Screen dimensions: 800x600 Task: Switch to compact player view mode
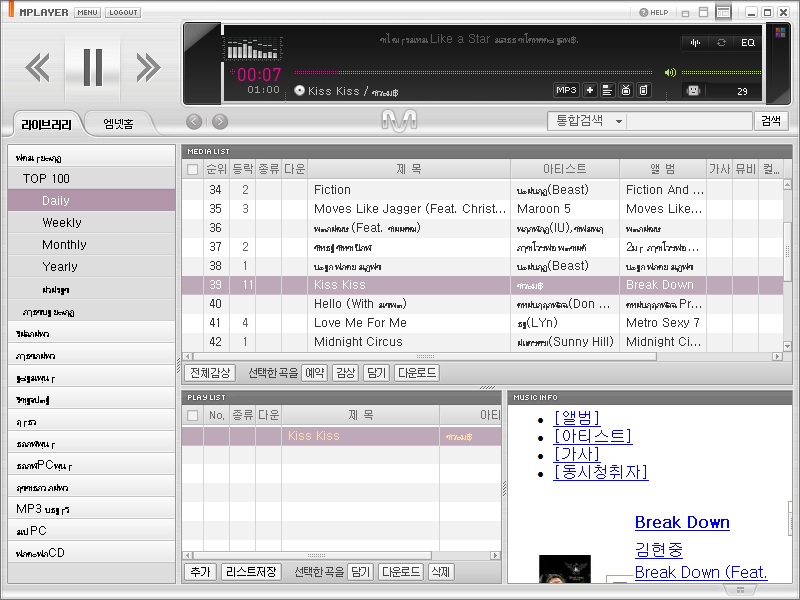pyautogui.click(x=704, y=12)
